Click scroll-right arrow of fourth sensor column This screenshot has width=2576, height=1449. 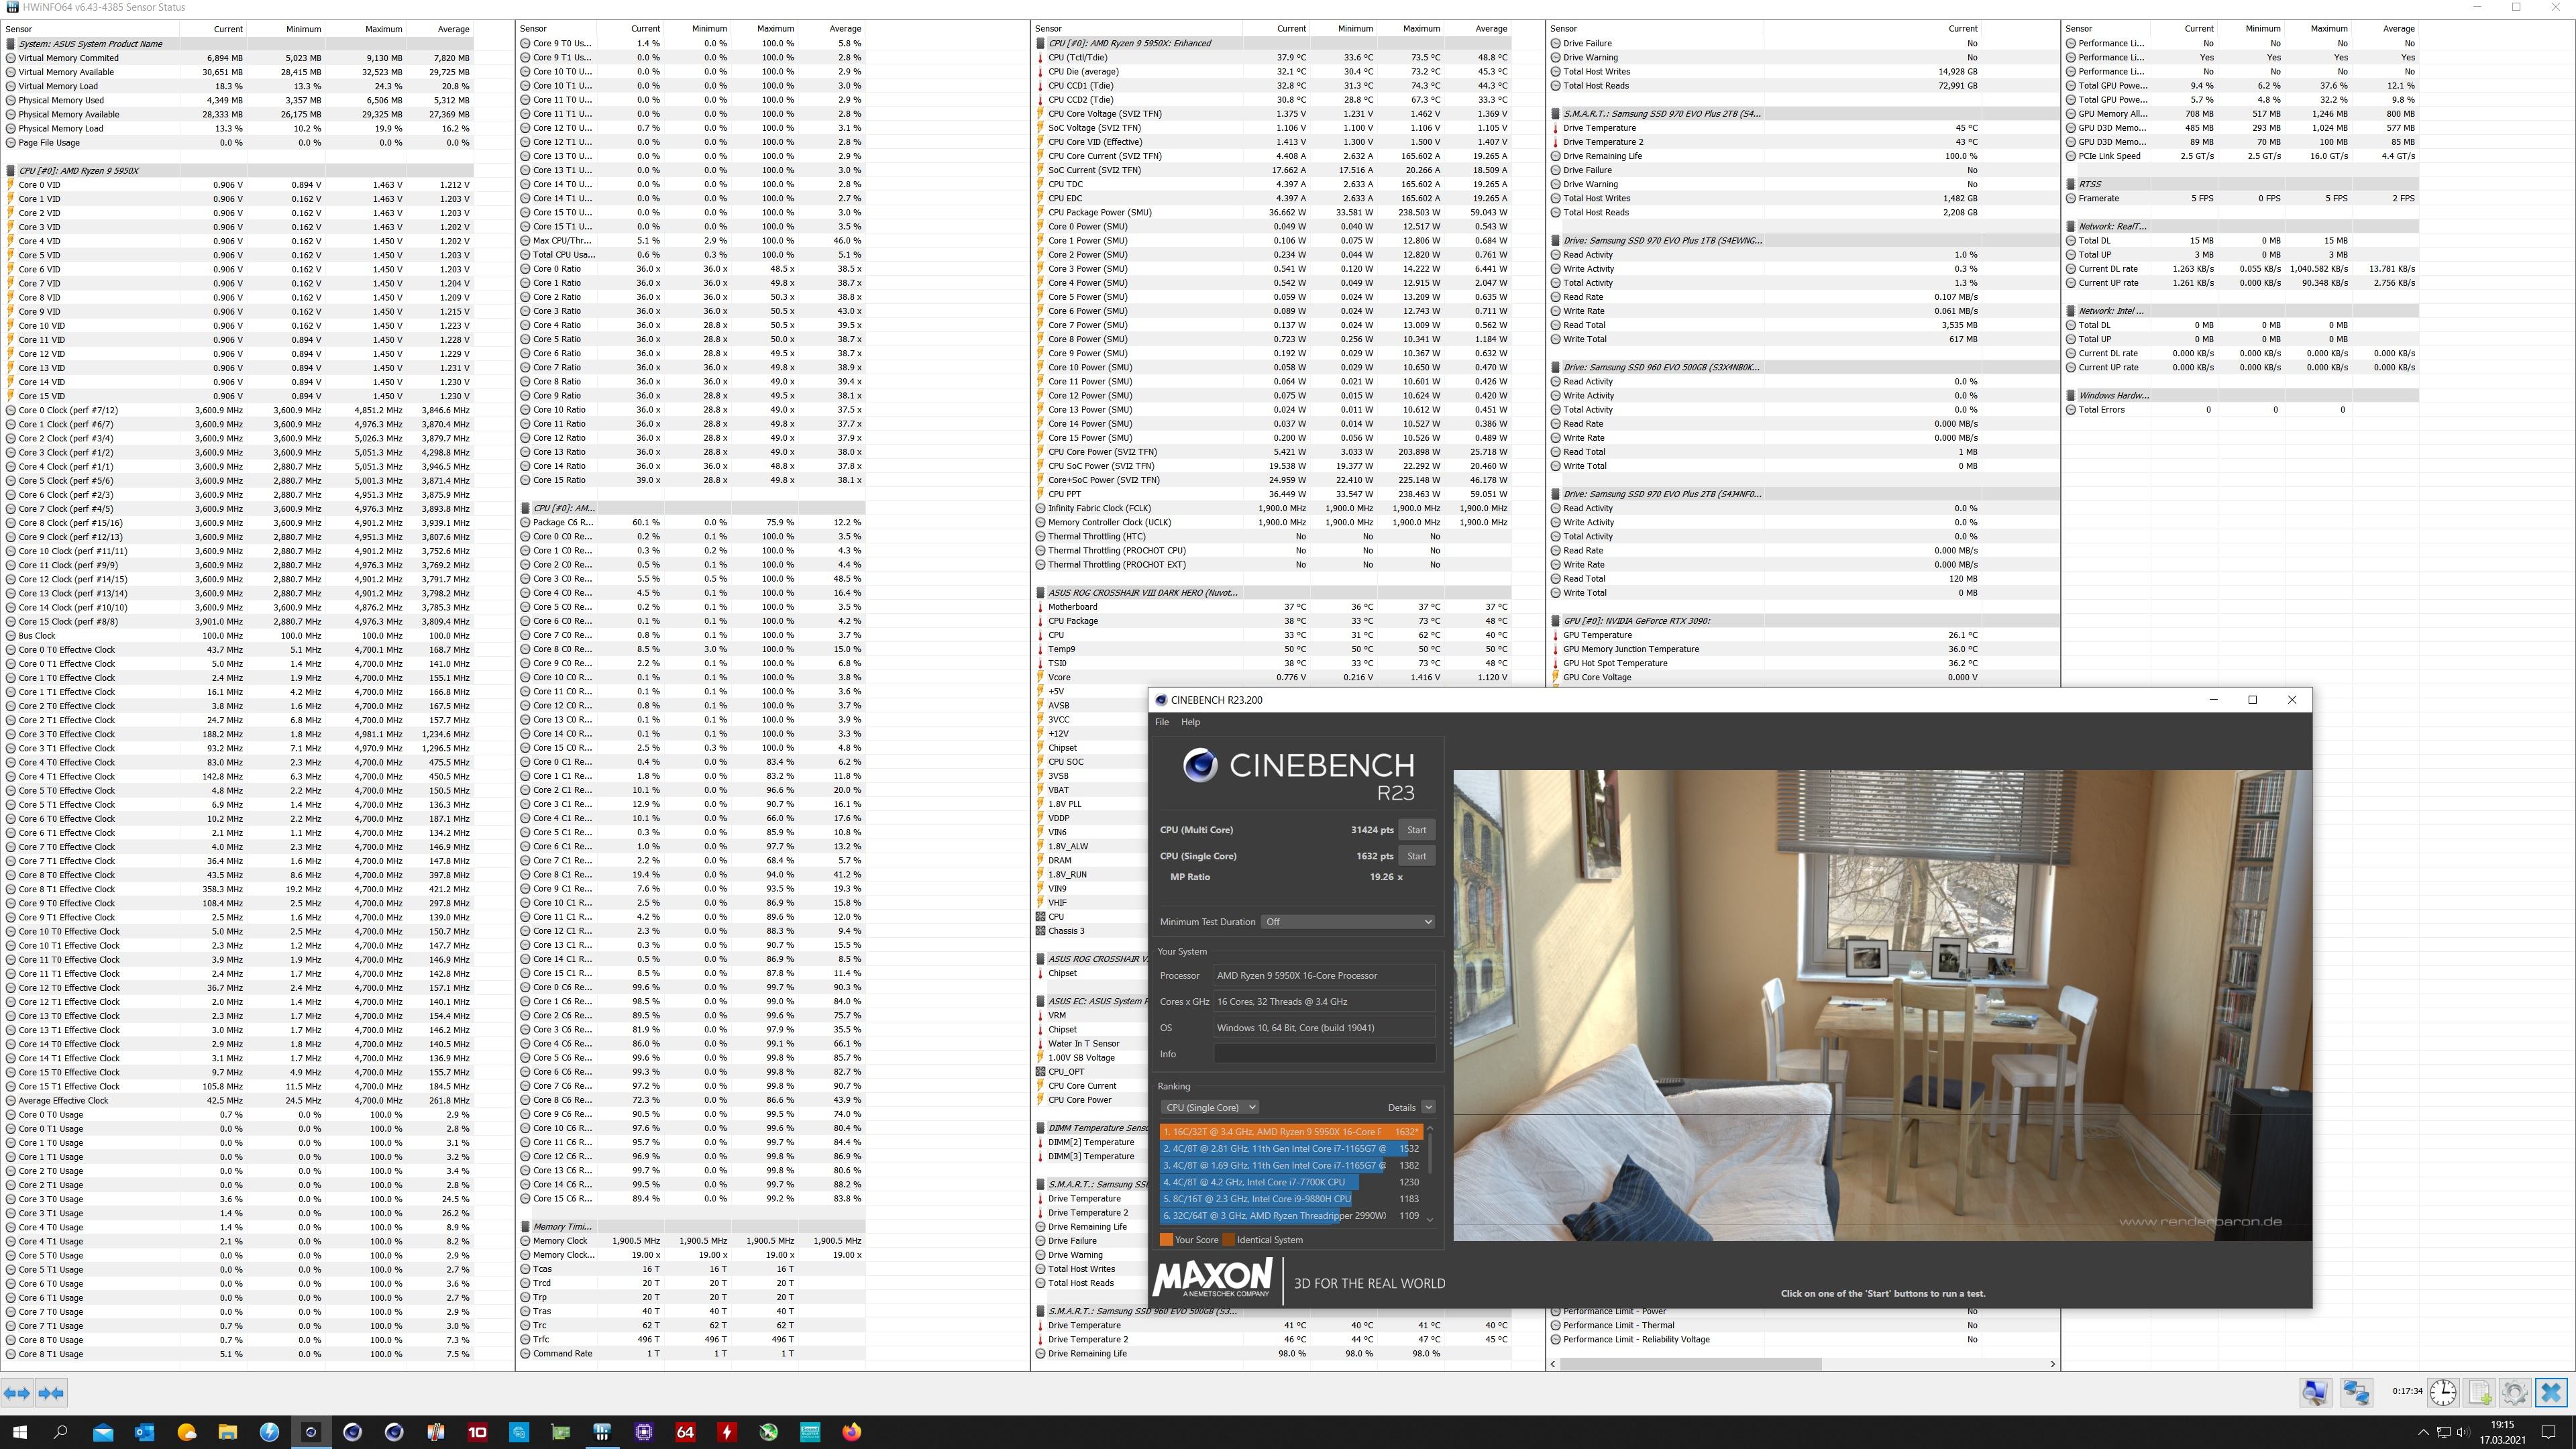2053,1364
